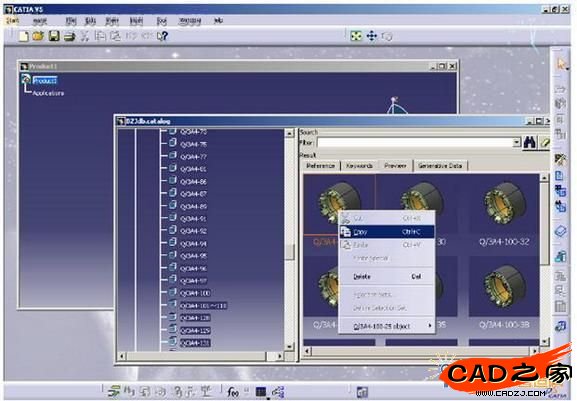Open the Help menu in menu bar
577x401 pixels.
pyautogui.click(x=218, y=21)
